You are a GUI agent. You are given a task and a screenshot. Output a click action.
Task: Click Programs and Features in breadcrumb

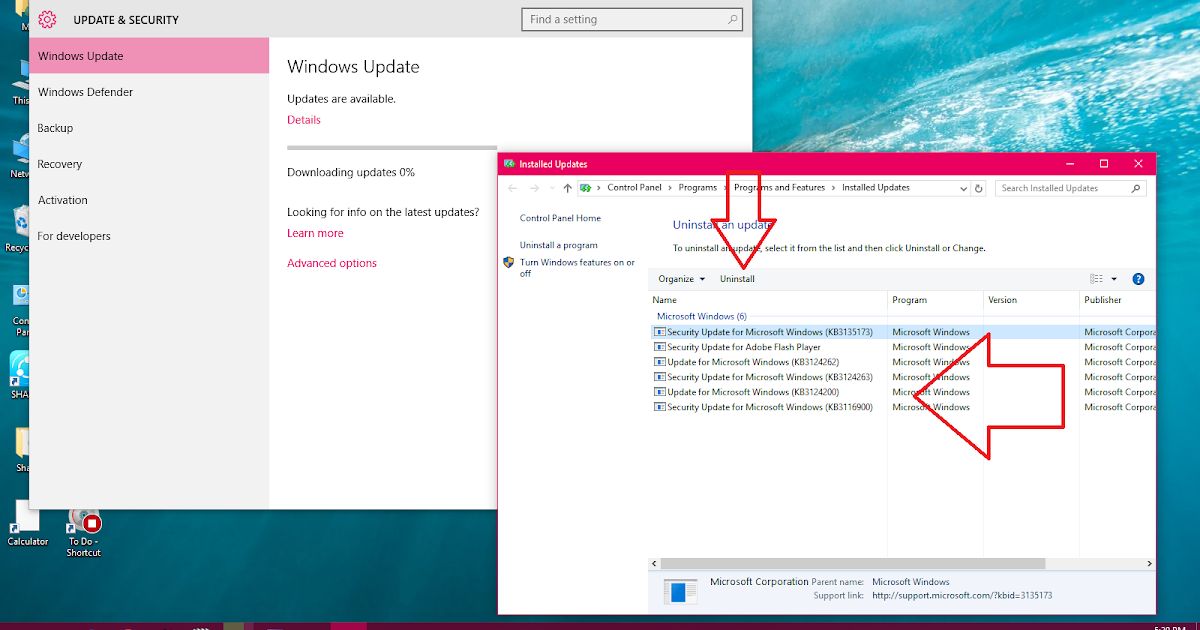[779, 188]
